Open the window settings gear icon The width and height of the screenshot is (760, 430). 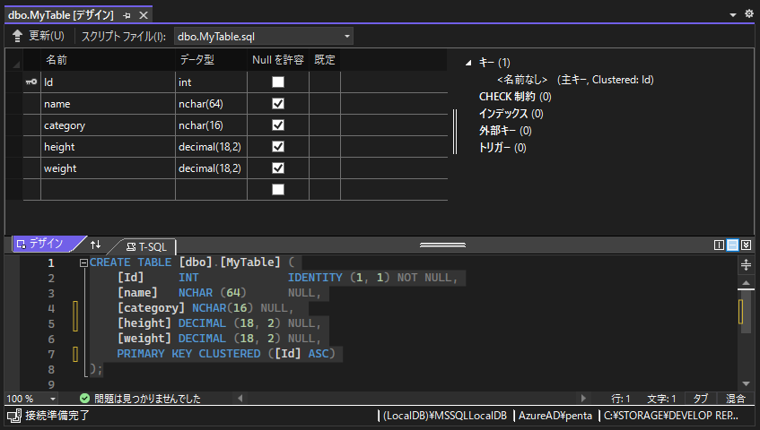point(749,14)
